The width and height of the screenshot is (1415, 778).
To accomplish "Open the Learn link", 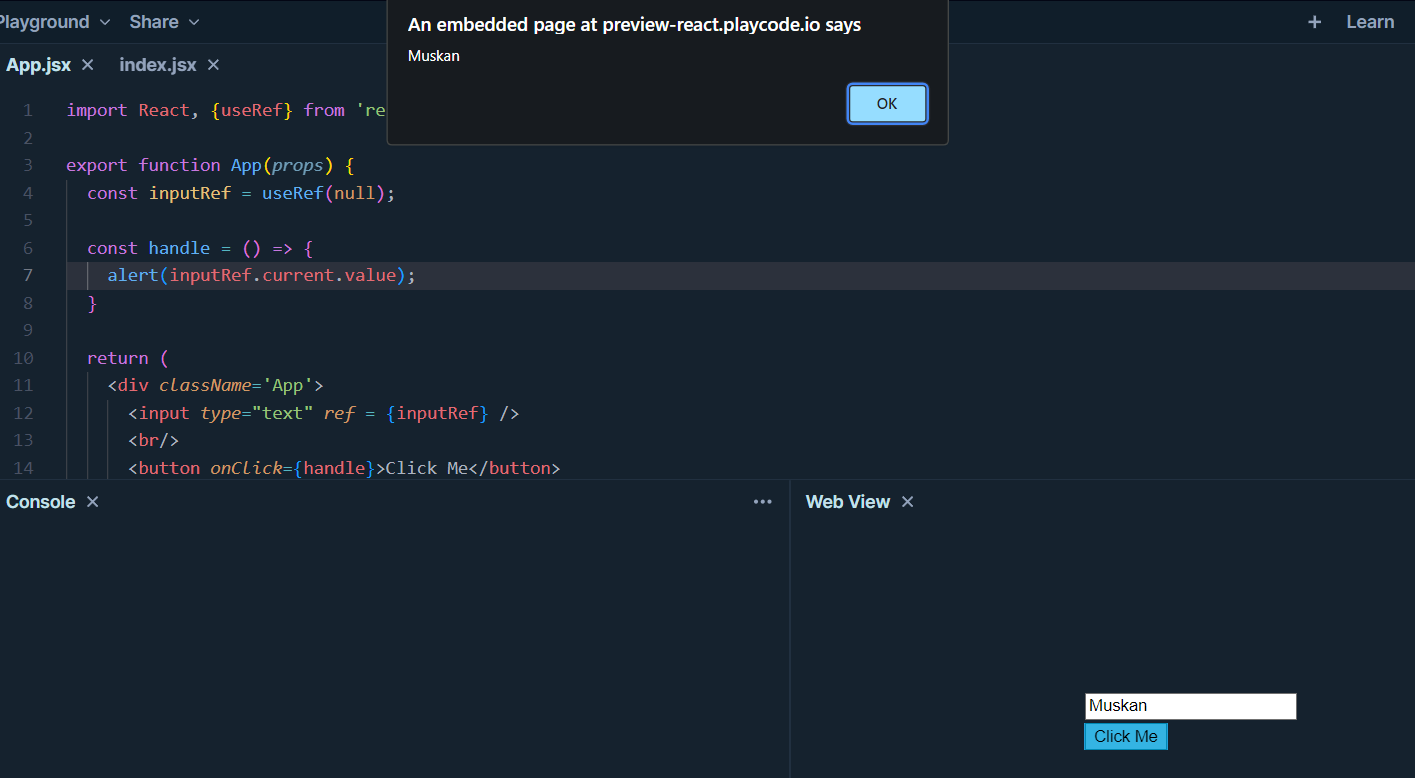I will pos(1369,22).
